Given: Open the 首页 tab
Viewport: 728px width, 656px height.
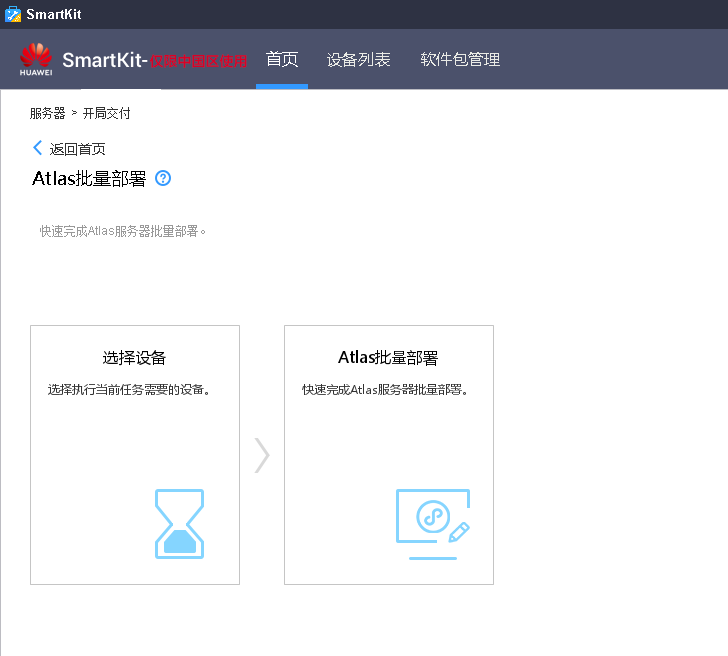Looking at the screenshot, I should tap(282, 59).
